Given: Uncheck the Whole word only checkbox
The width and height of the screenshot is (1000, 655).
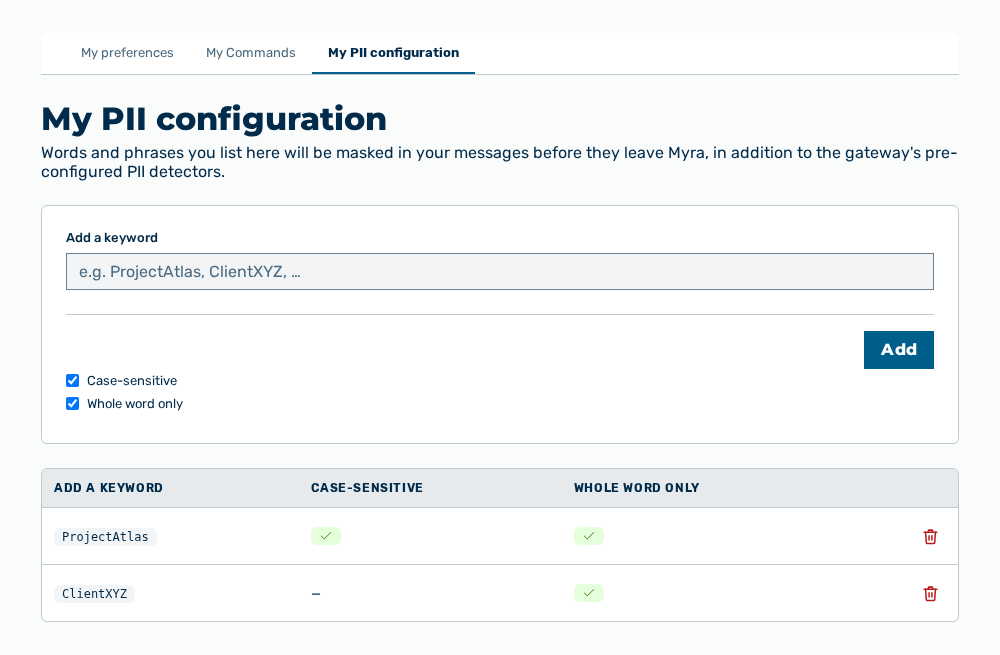Looking at the screenshot, I should [73, 404].
